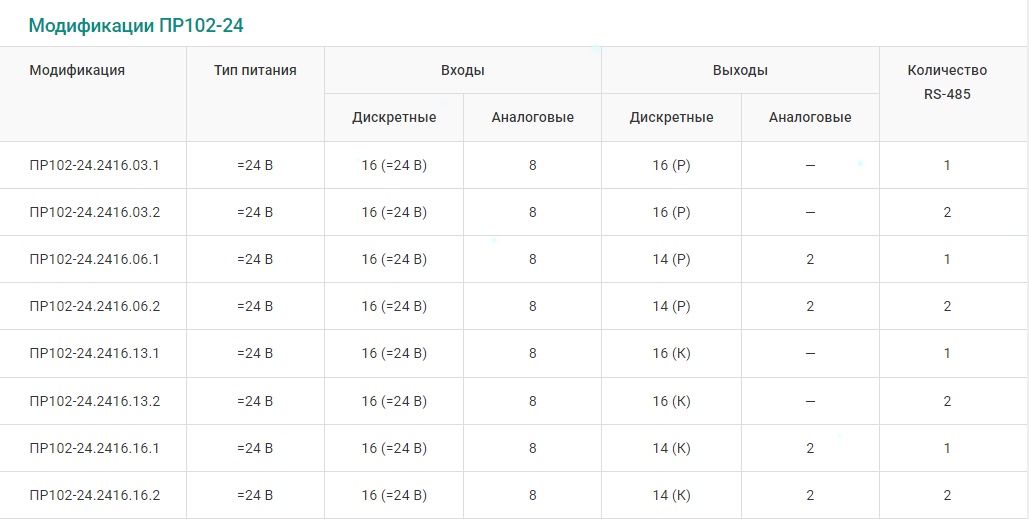Click the "Тип питания" column header
This screenshot has height=519, width=1029.
pyautogui.click(x=255, y=70)
